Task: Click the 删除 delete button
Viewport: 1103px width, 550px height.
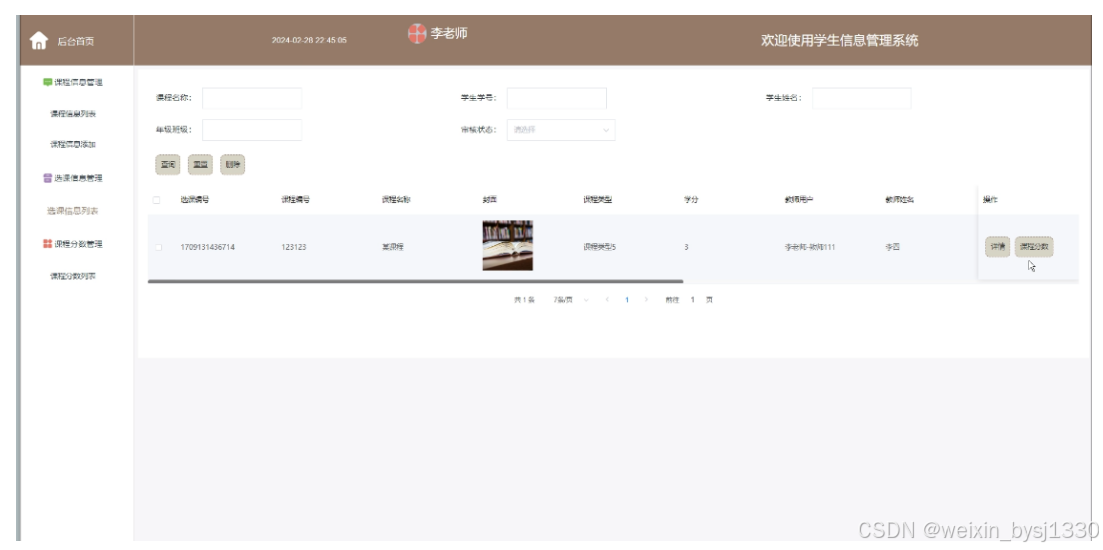Action: 233,165
